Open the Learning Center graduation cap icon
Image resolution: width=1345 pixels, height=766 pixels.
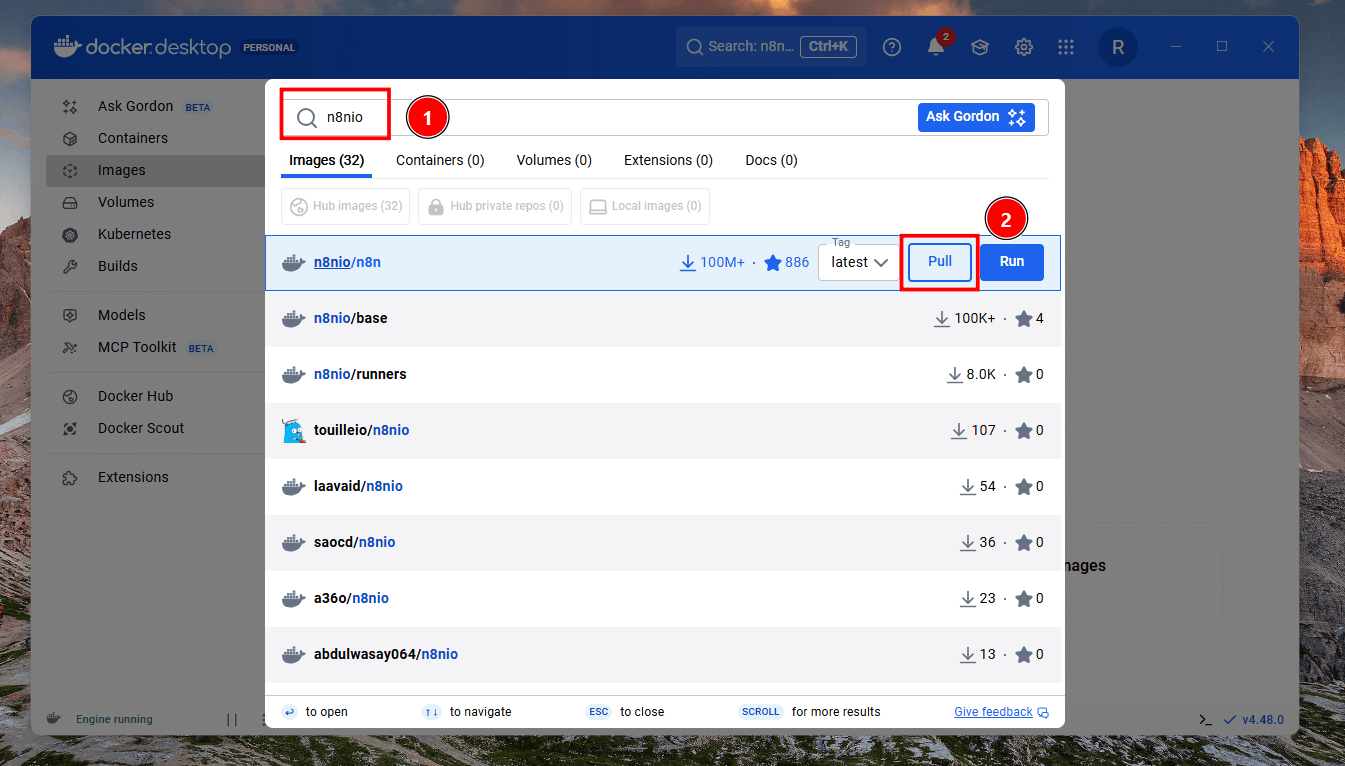coord(980,47)
